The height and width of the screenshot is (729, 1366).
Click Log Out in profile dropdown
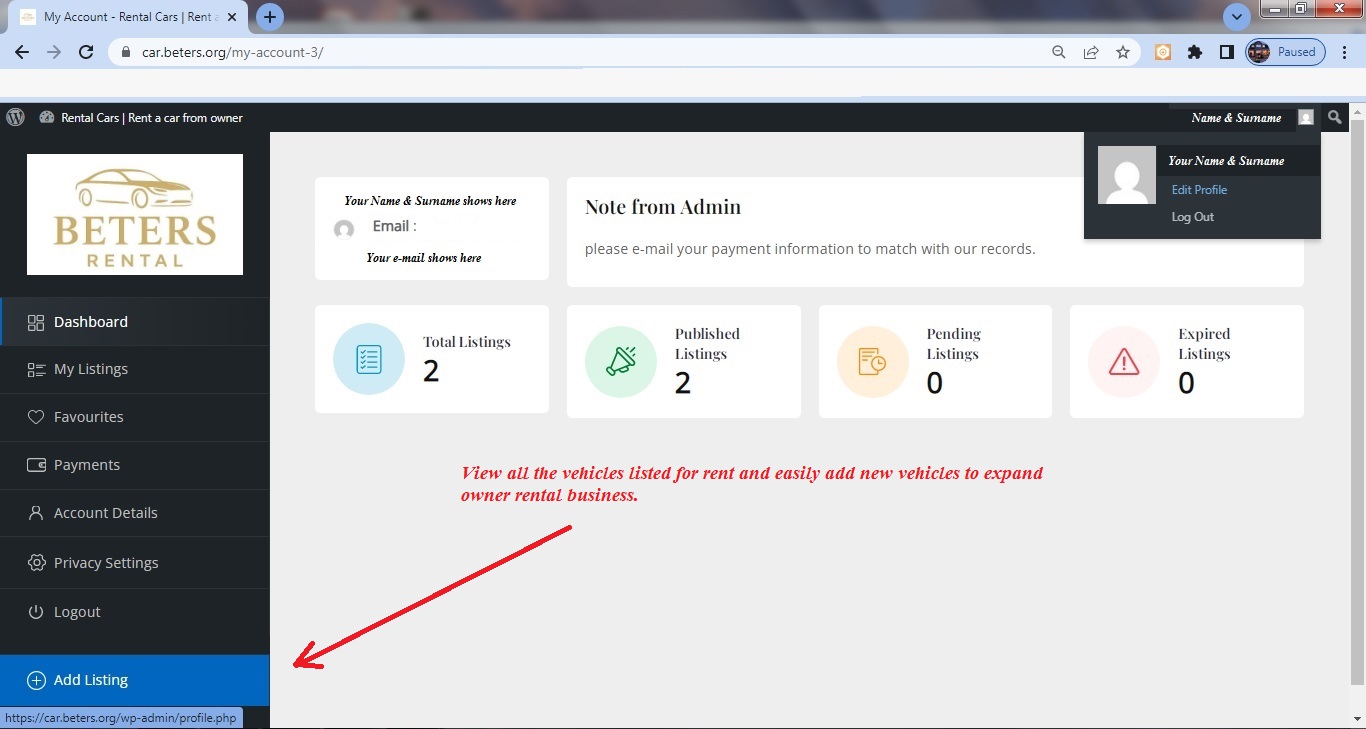click(1192, 216)
